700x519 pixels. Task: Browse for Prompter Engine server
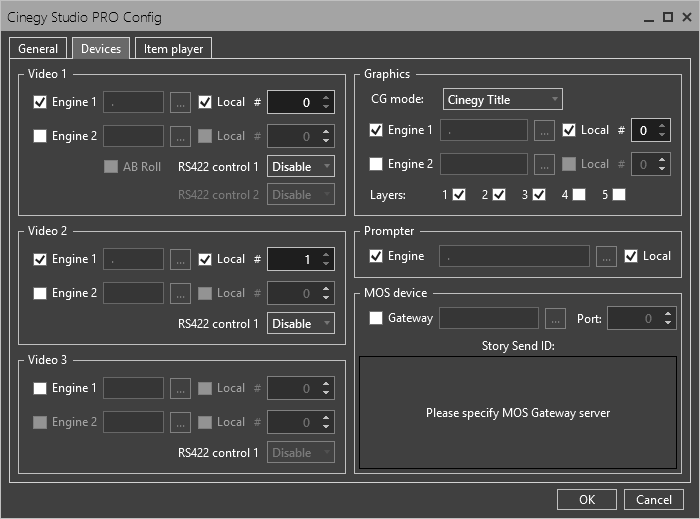tap(606, 256)
